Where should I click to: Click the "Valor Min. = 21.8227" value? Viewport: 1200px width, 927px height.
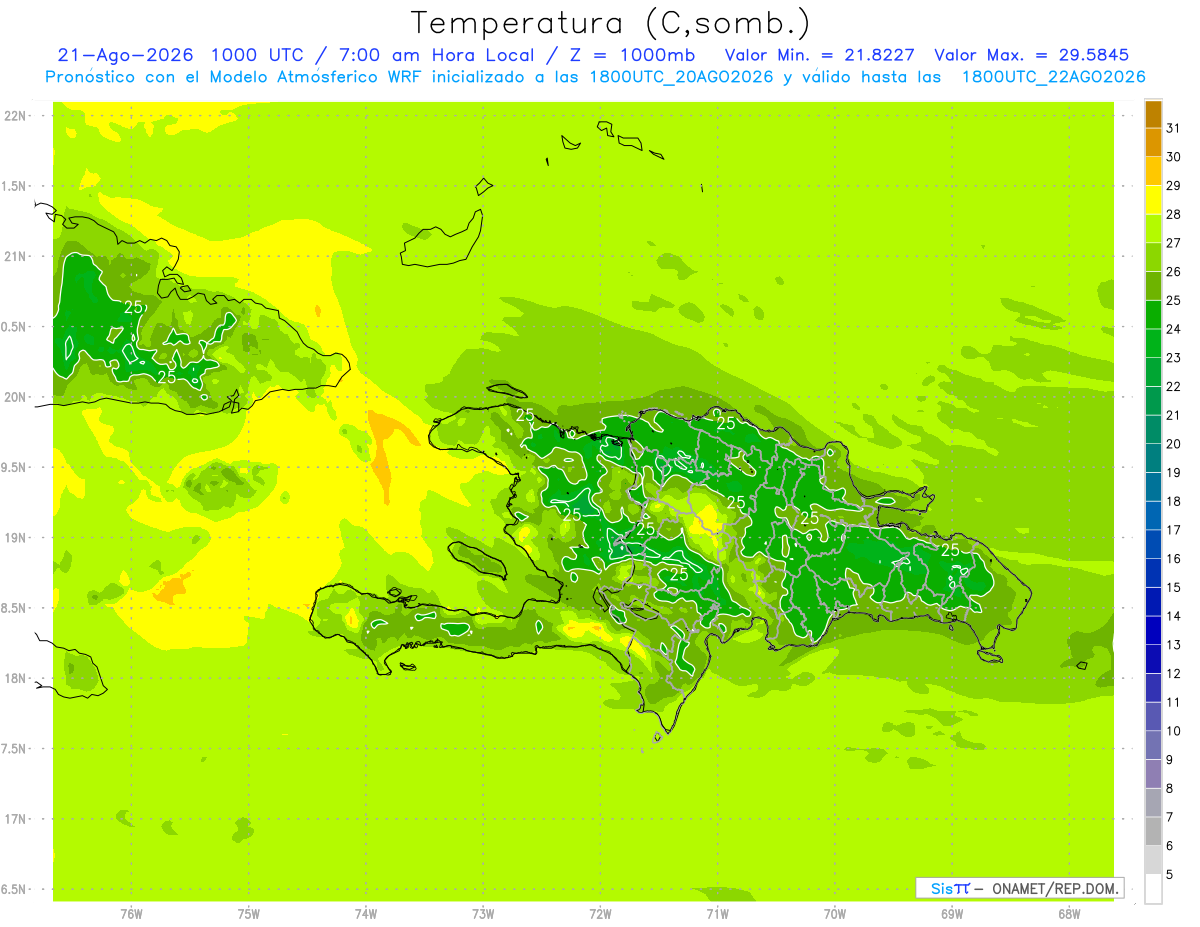tap(819, 55)
